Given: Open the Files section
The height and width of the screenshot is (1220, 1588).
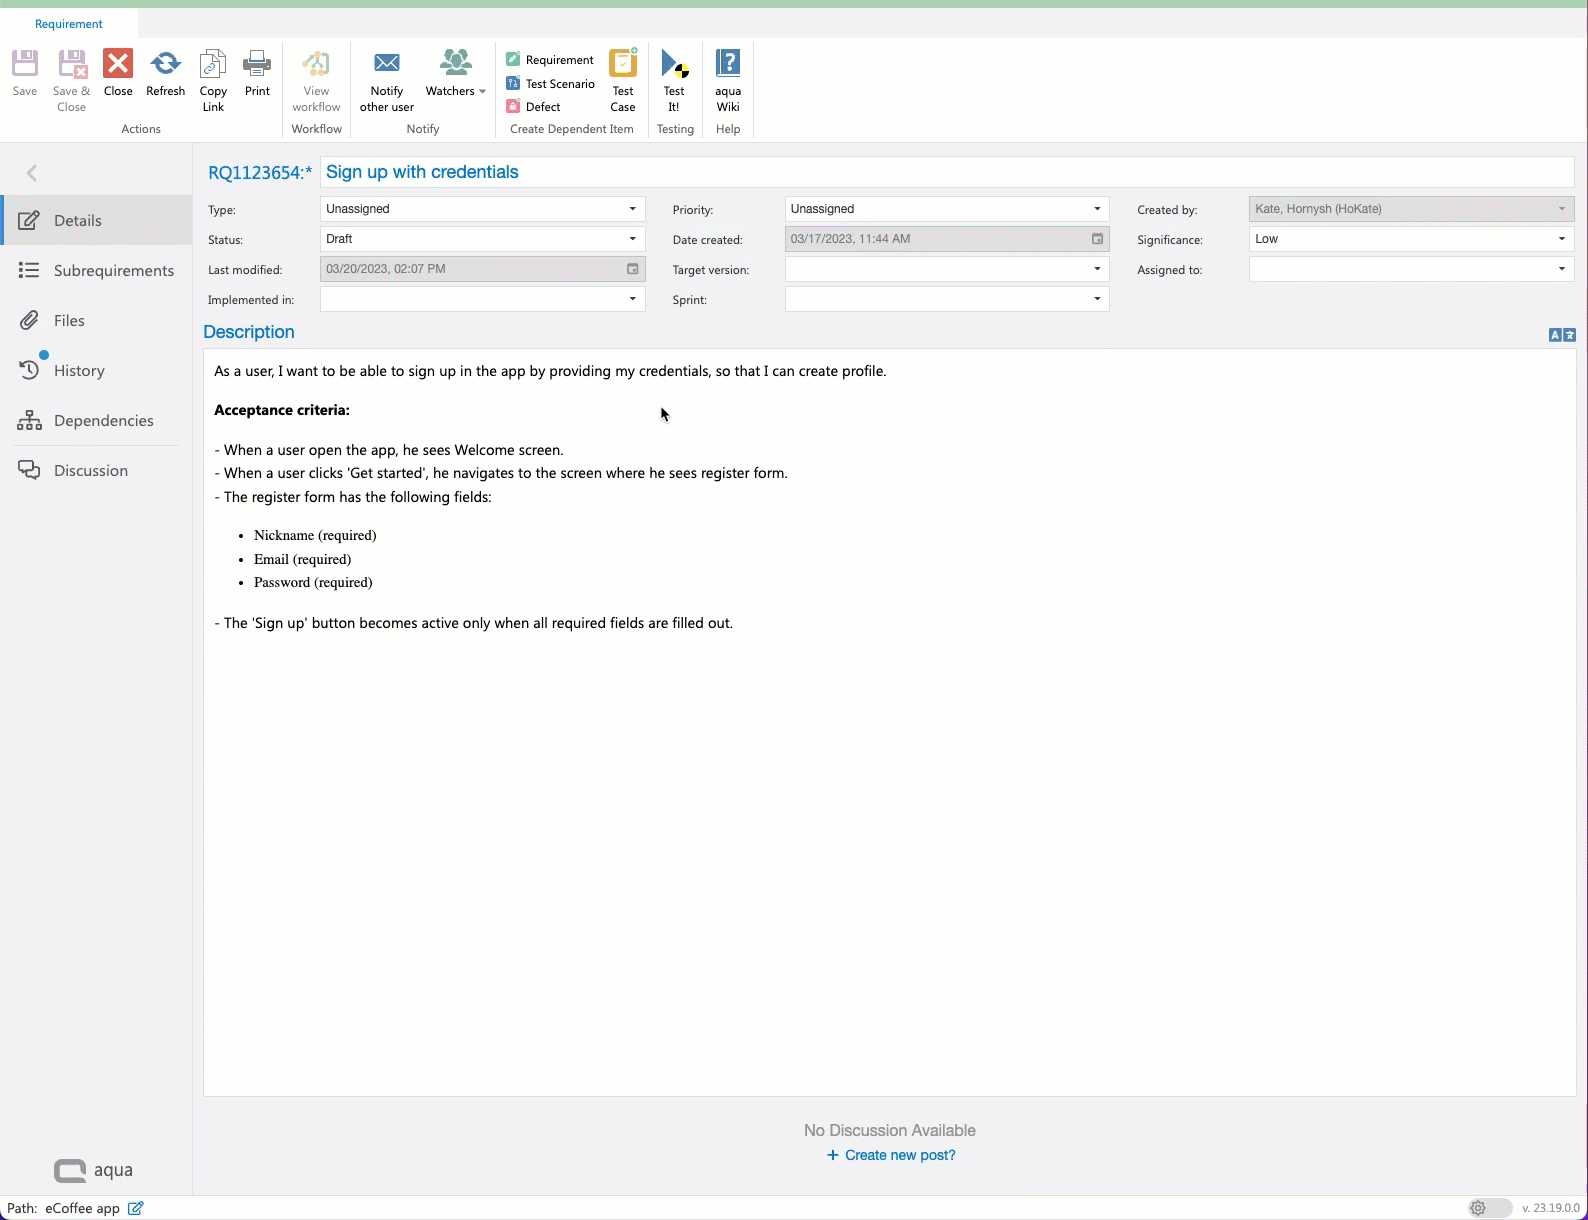Looking at the screenshot, I should [97, 320].
